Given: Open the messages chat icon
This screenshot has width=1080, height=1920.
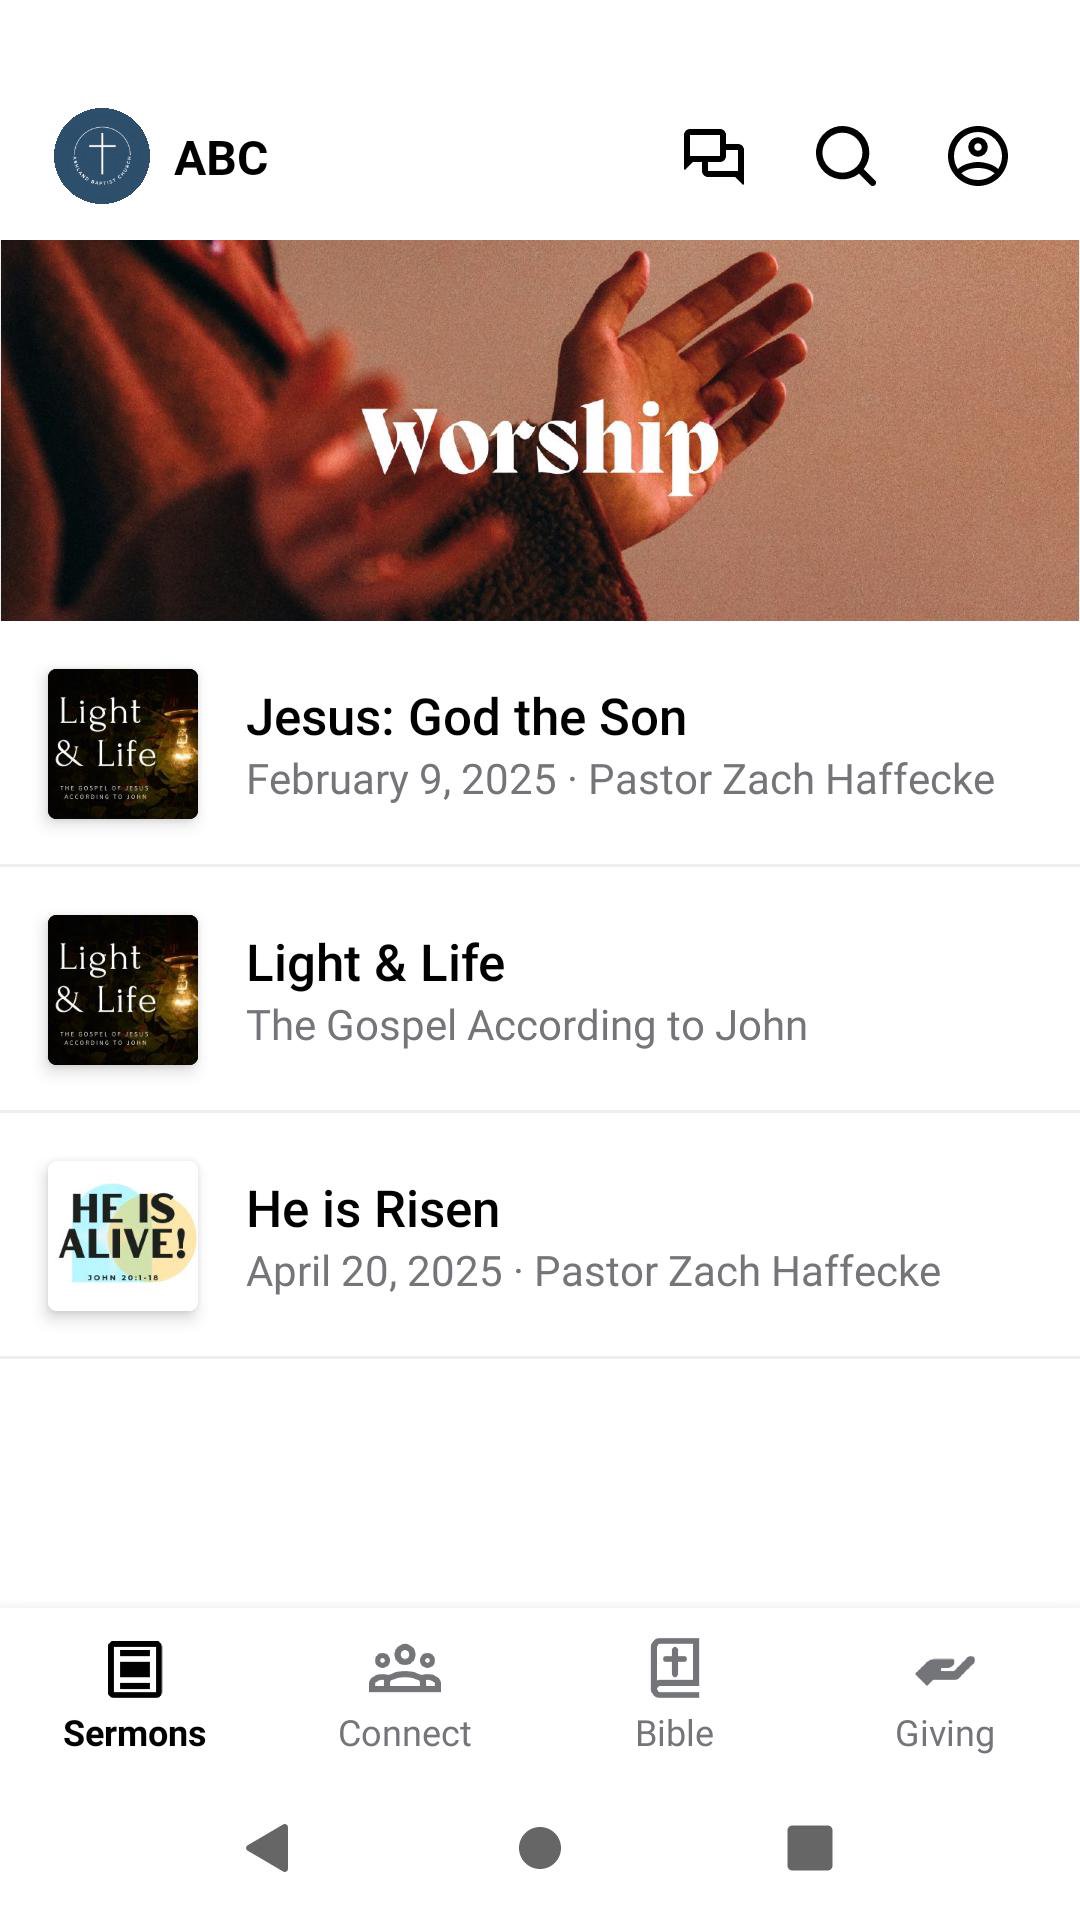Looking at the screenshot, I should coord(713,156).
